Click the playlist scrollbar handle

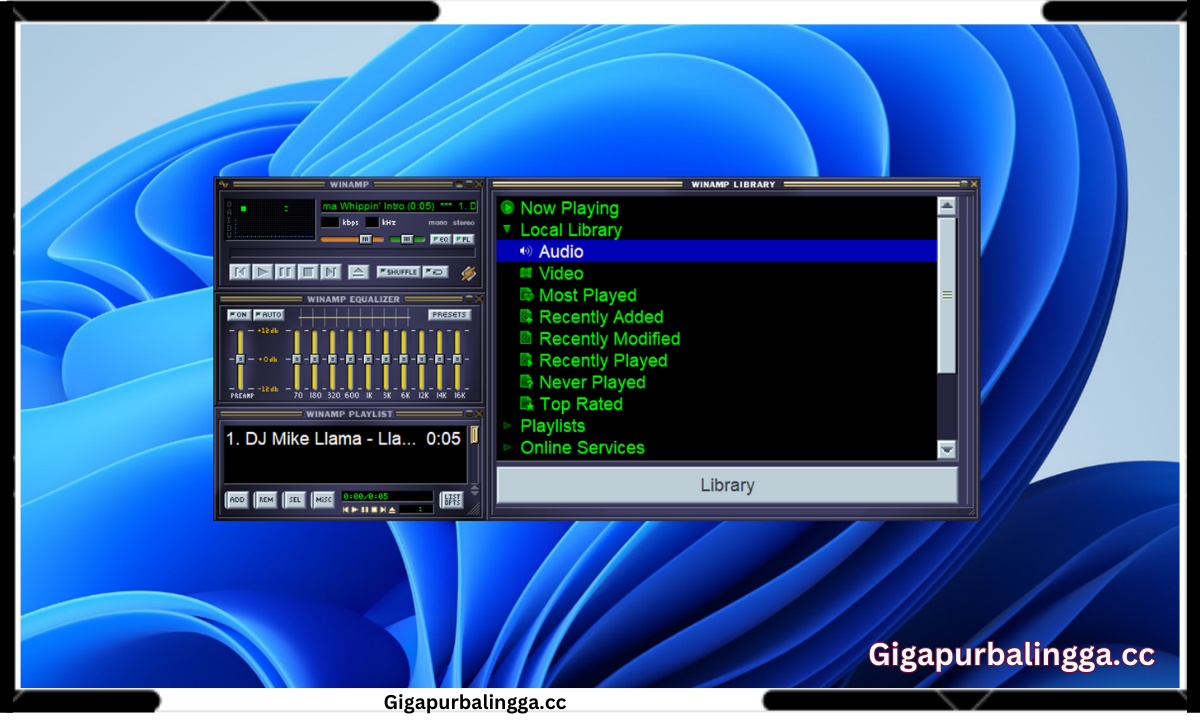coord(474,435)
